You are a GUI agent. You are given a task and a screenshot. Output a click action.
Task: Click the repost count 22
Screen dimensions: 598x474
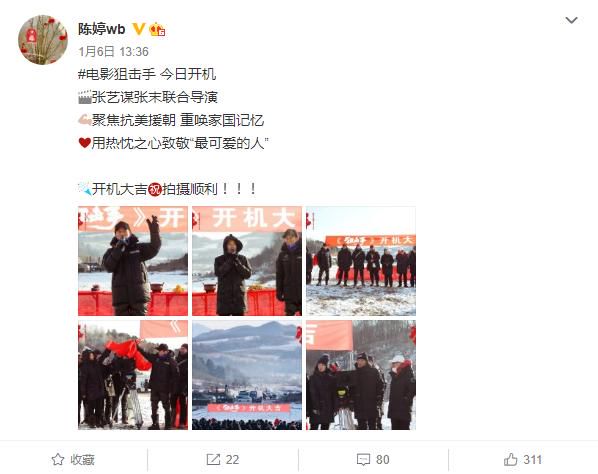pyautogui.click(x=232, y=460)
